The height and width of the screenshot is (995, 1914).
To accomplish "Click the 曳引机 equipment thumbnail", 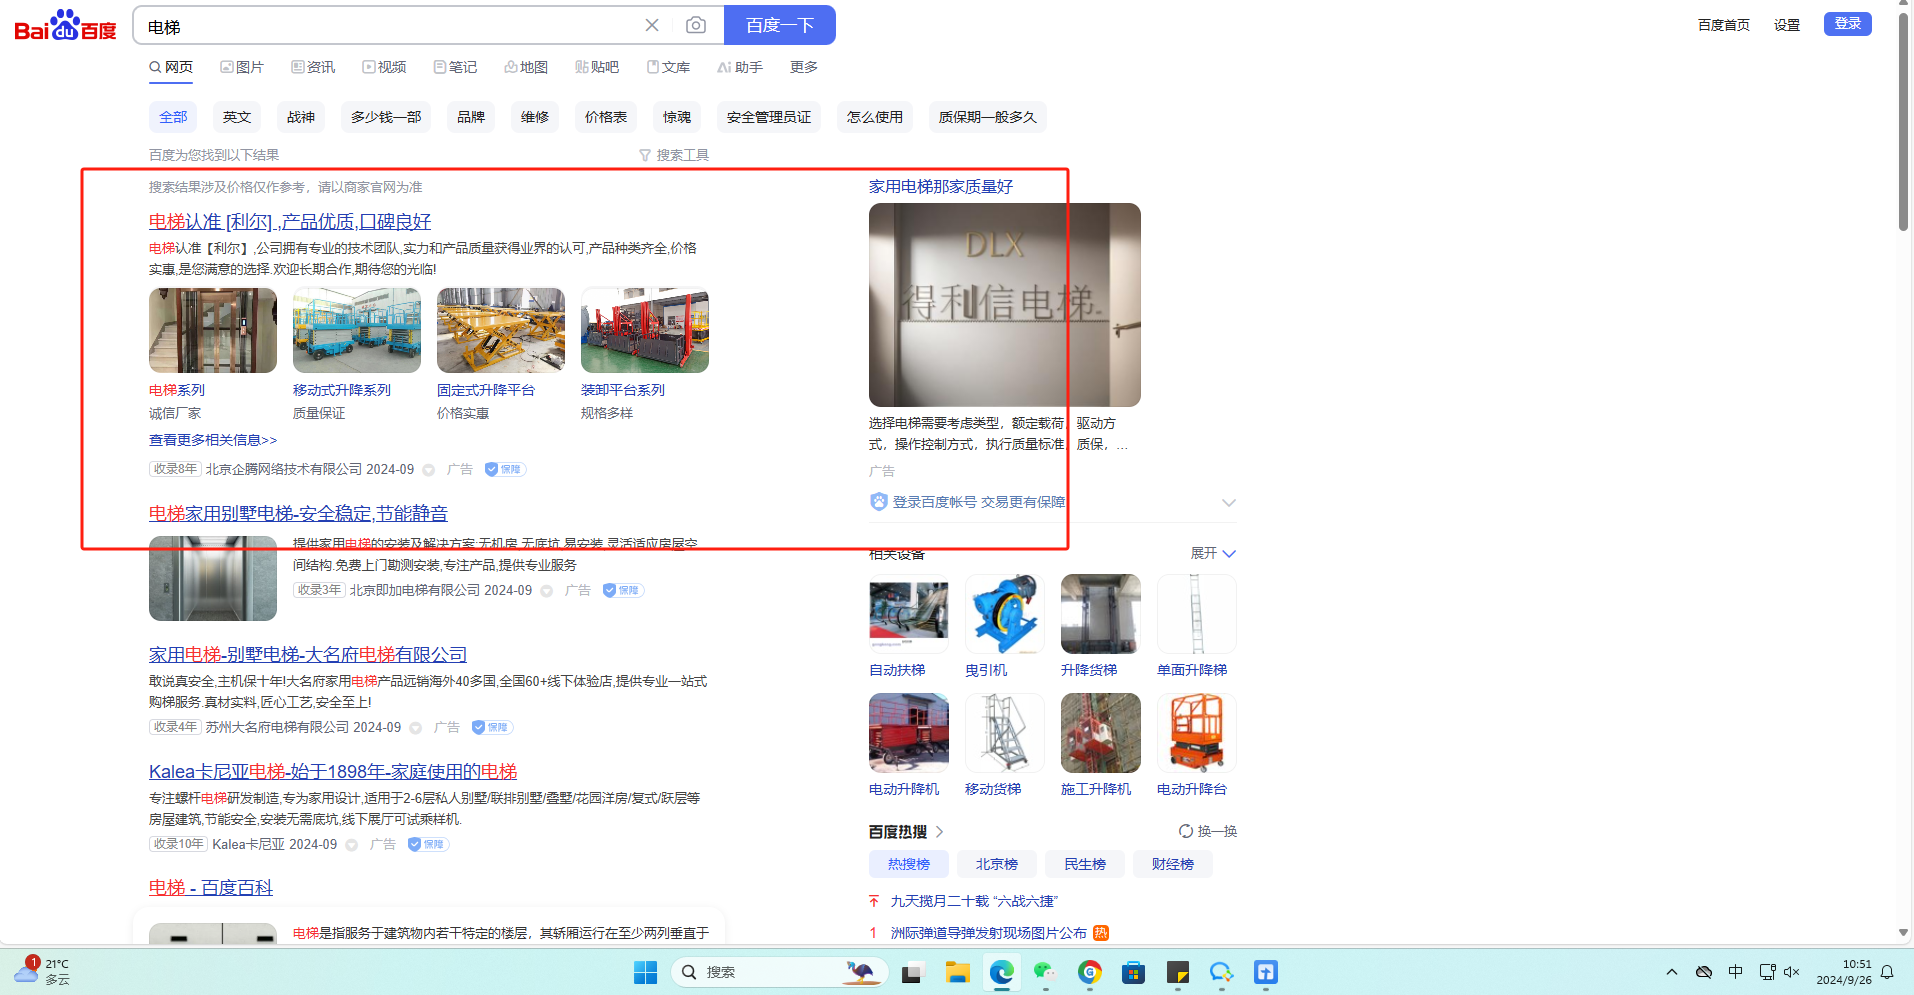I will coord(1005,614).
